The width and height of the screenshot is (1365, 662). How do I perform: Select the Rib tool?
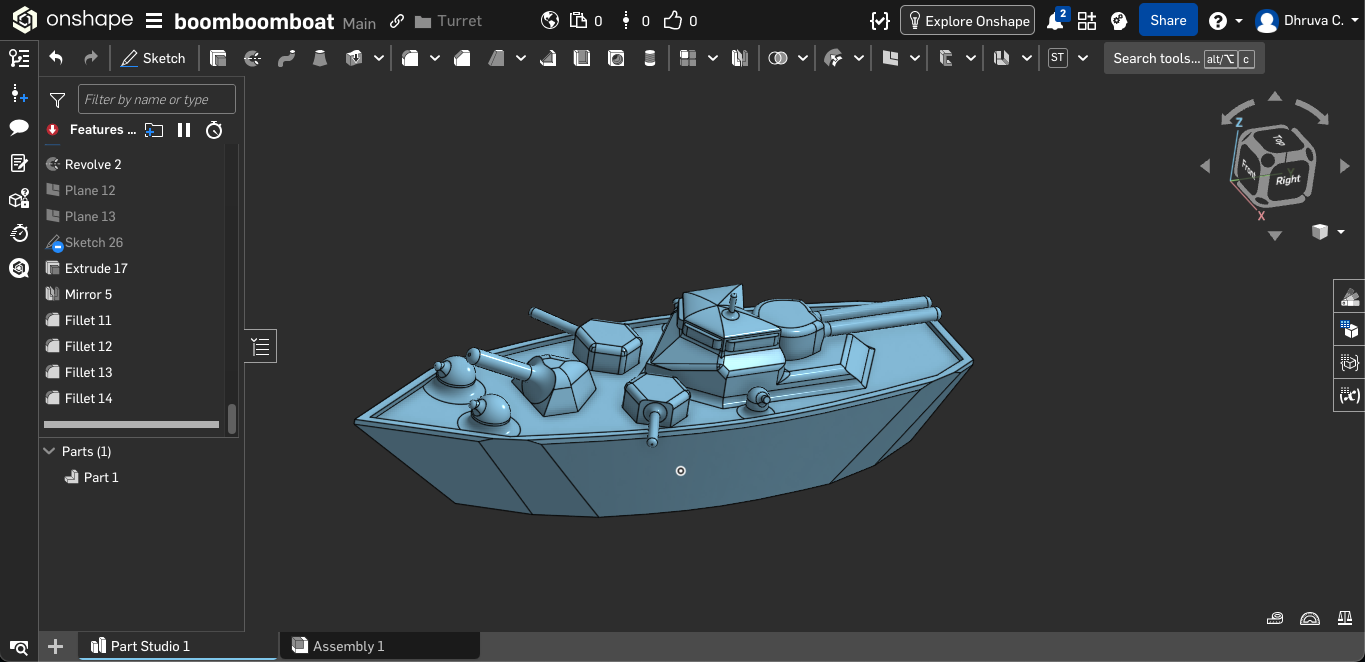pos(548,59)
